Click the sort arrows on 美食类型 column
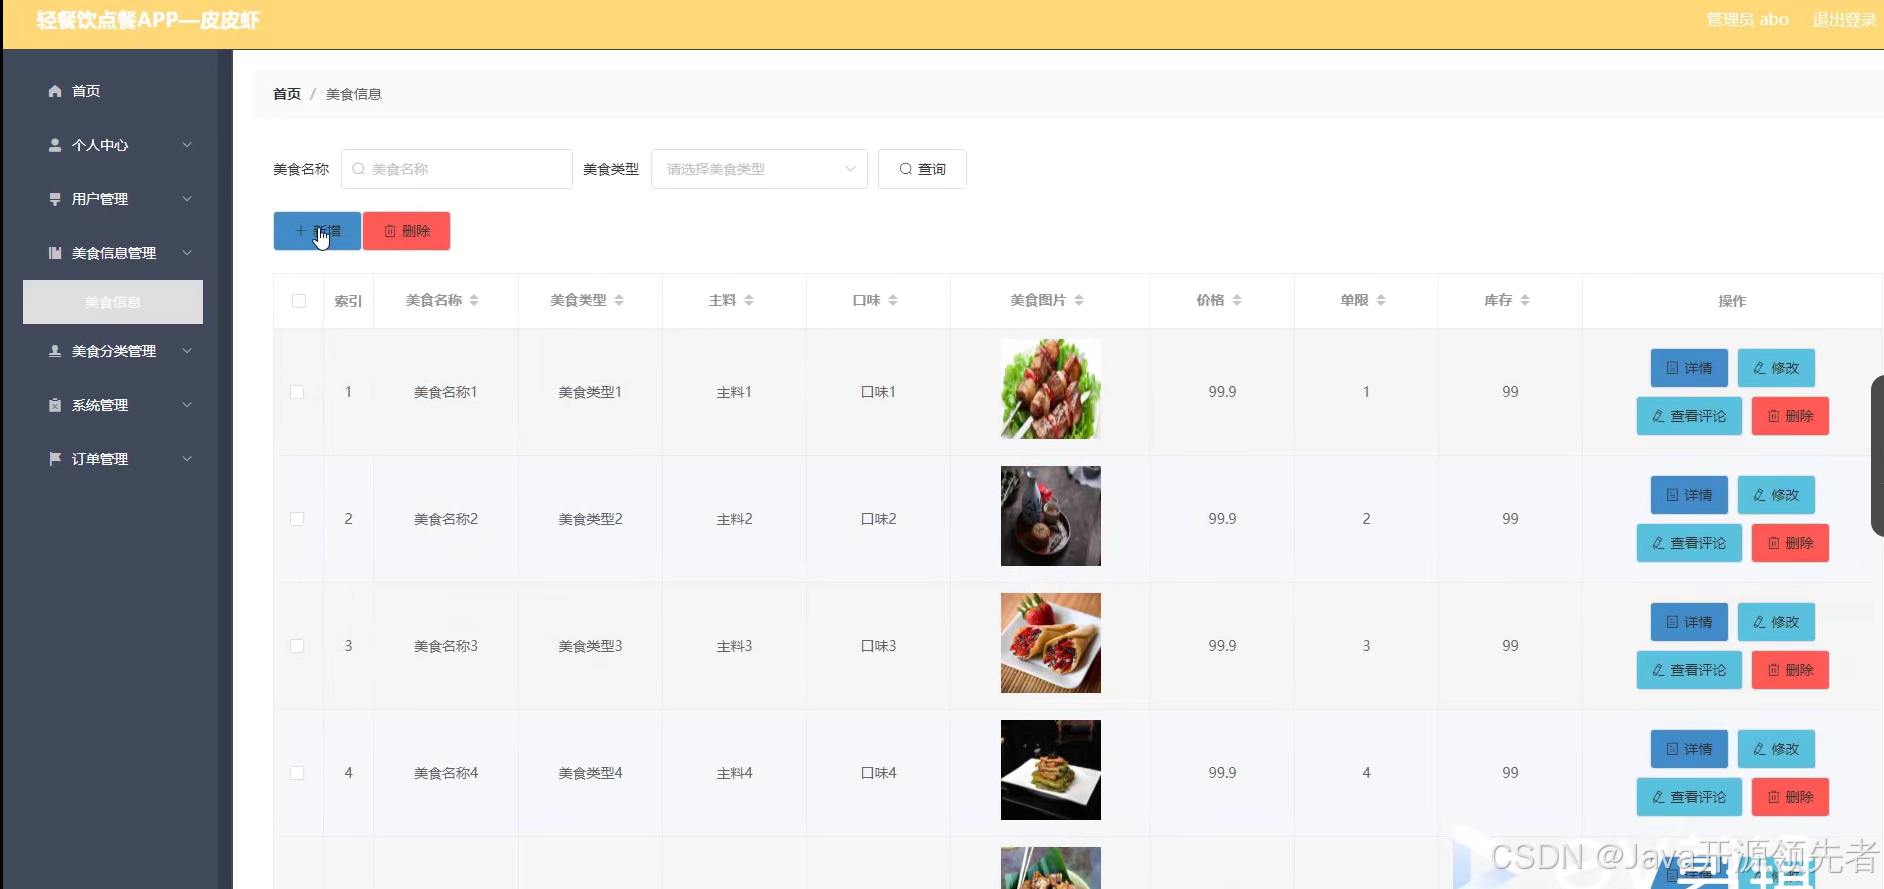Viewport: 1884px width, 889px height. click(x=619, y=300)
